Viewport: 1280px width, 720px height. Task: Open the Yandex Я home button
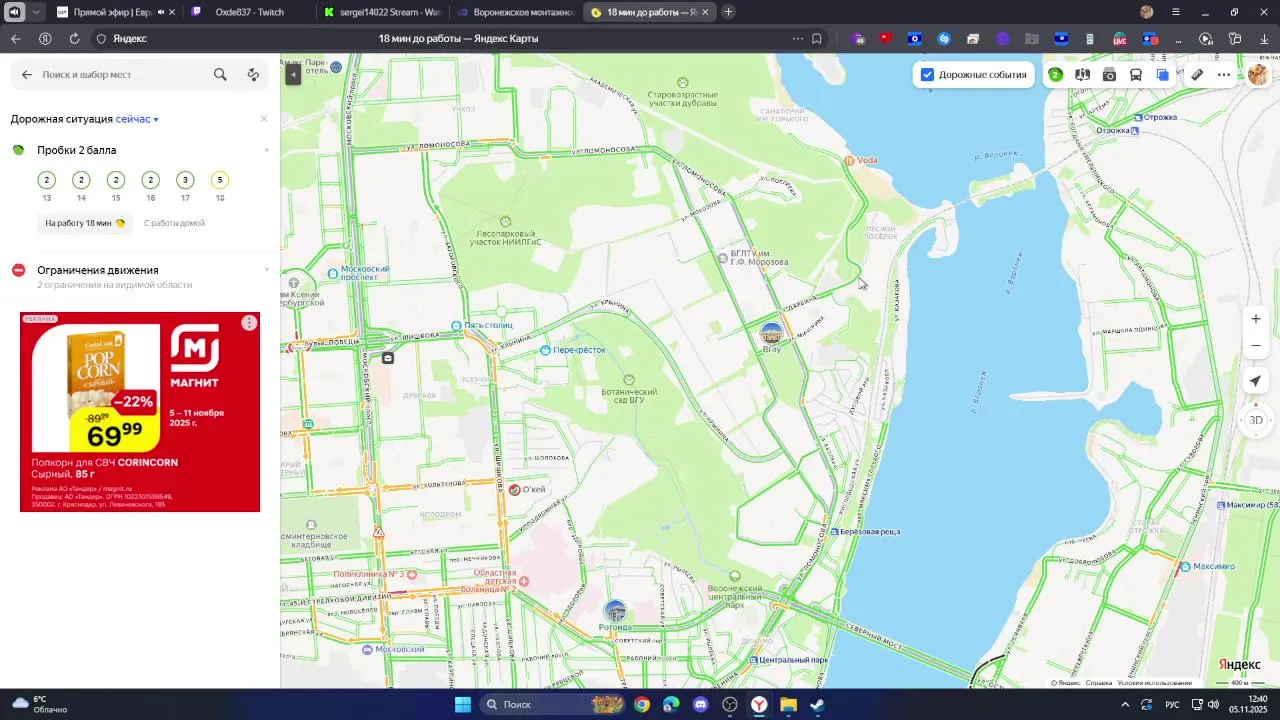[x=45, y=39]
